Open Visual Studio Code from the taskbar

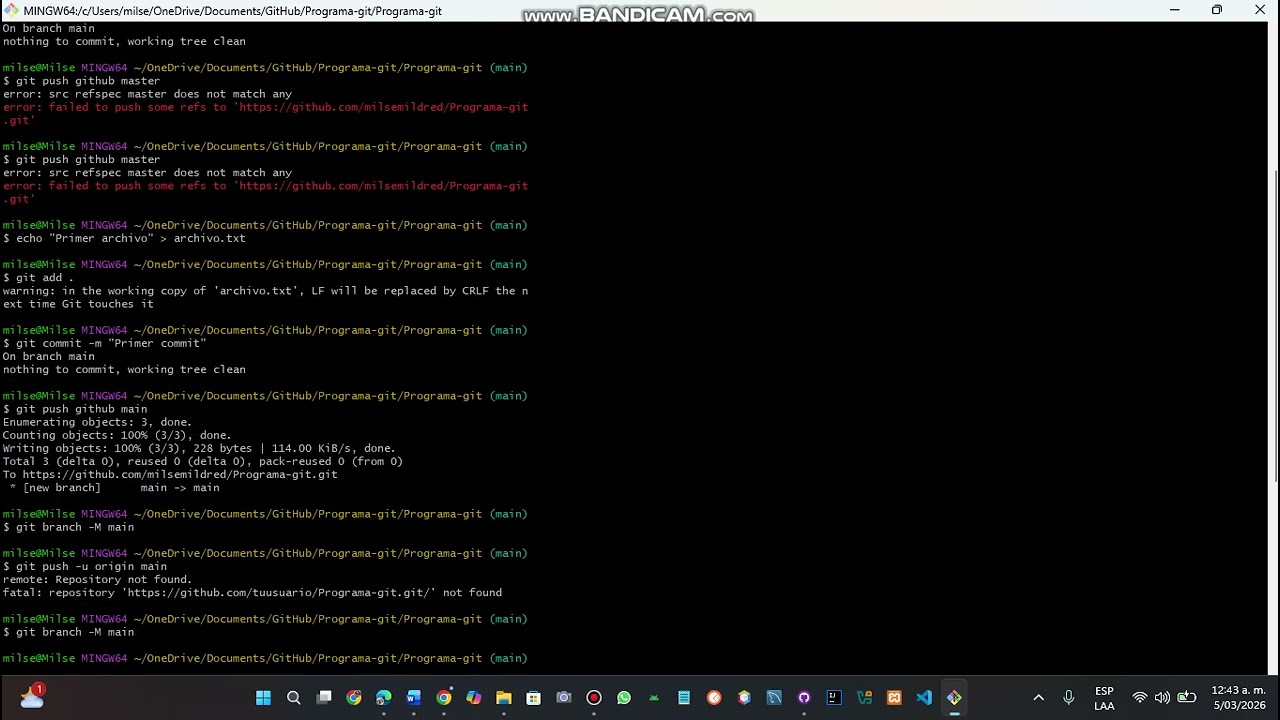(x=924, y=698)
